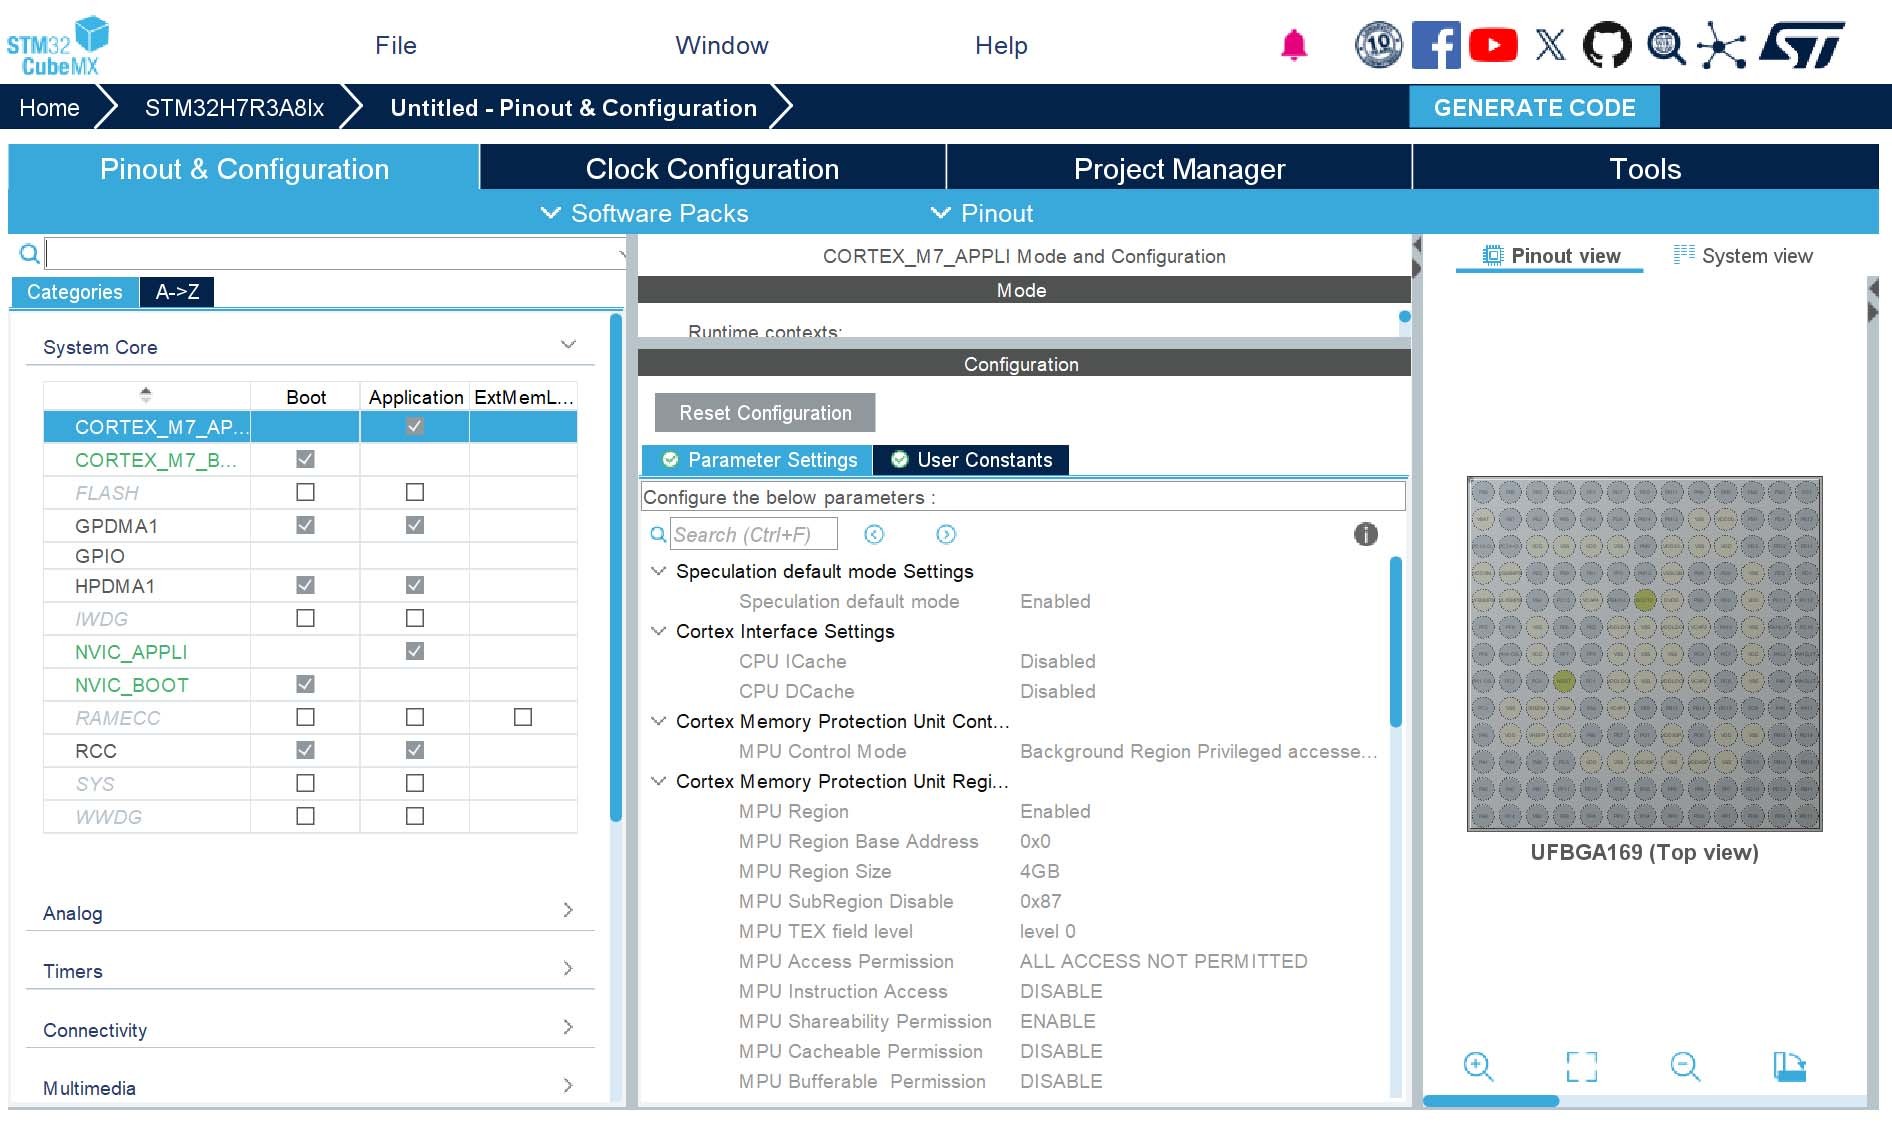Click the UFBGA169 chip pinout image

[x=1644, y=654]
